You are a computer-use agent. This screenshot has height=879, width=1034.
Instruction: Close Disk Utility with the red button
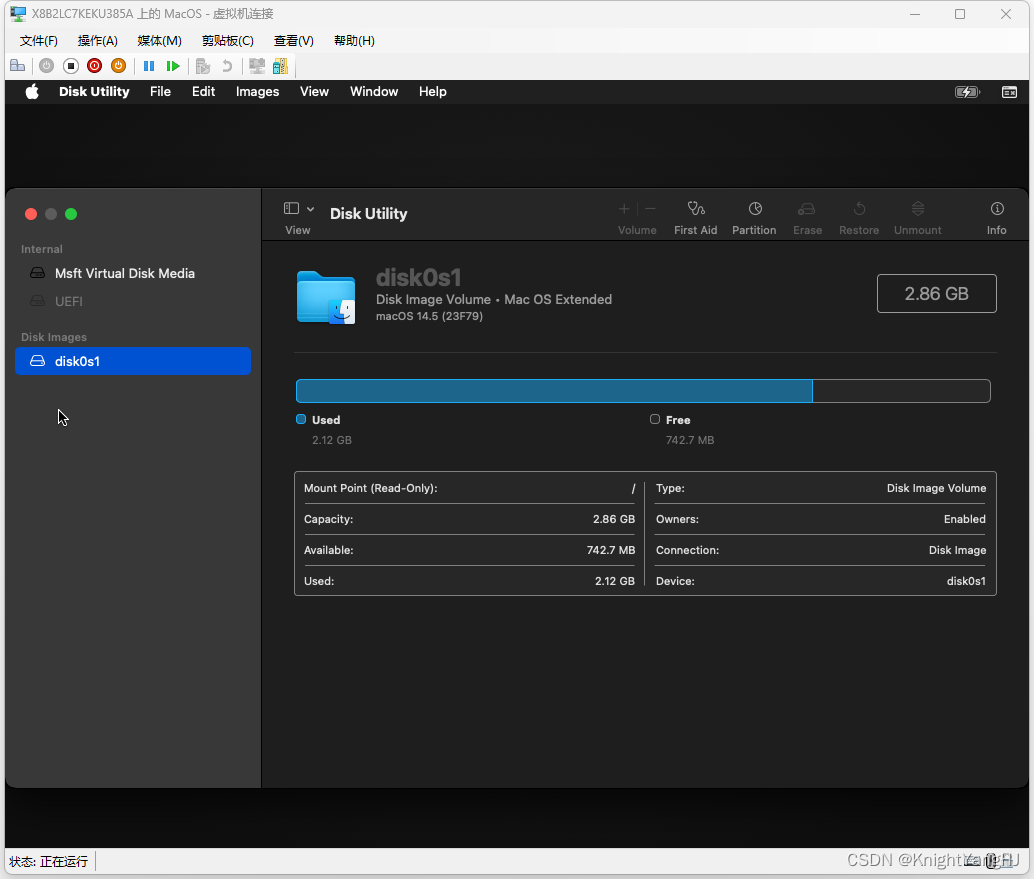click(x=30, y=214)
